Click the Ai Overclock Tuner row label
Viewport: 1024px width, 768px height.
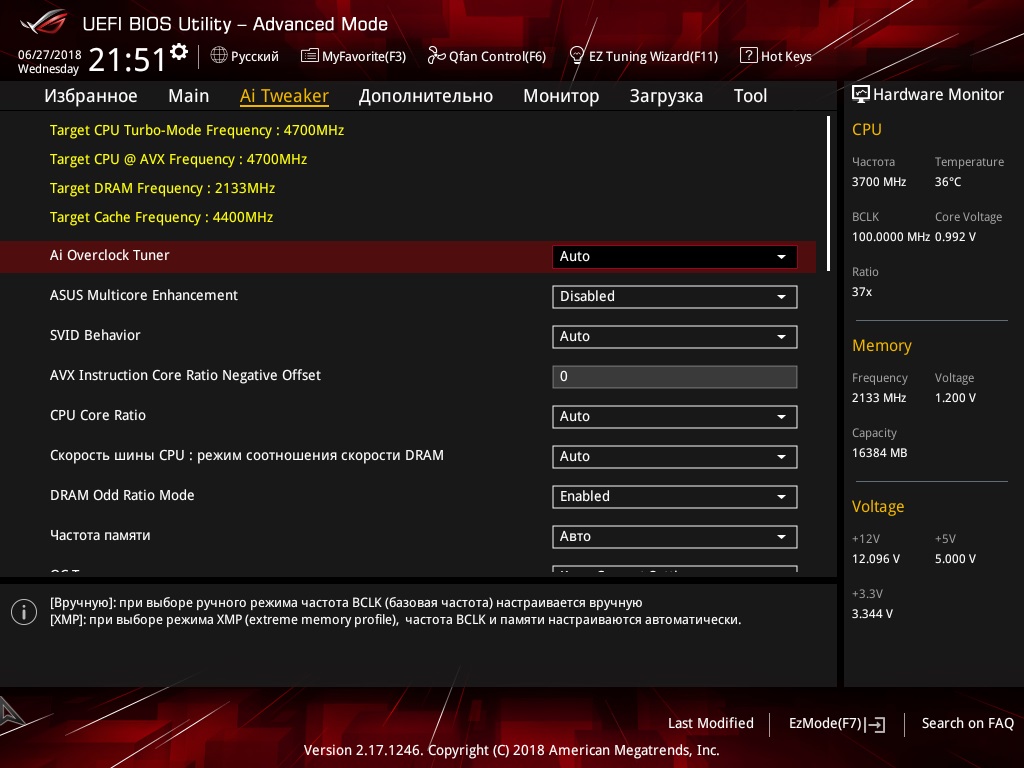point(110,255)
